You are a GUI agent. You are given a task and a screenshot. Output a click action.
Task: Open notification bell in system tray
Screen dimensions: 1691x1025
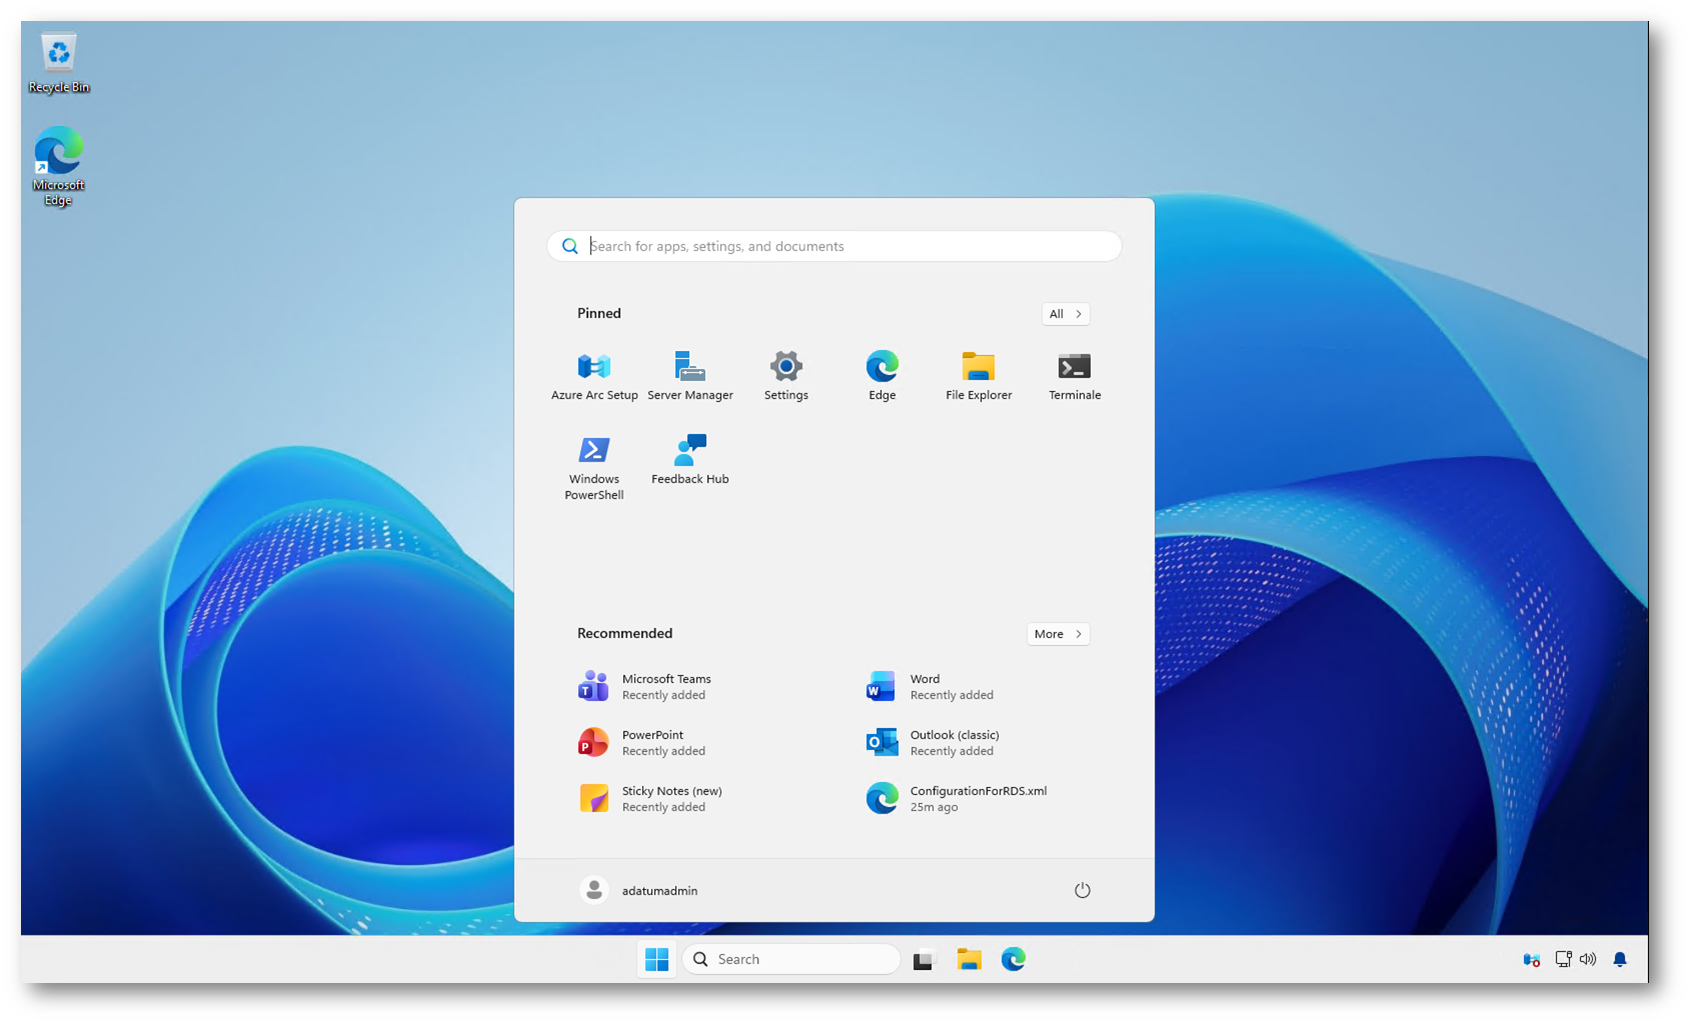click(x=1620, y=960)
